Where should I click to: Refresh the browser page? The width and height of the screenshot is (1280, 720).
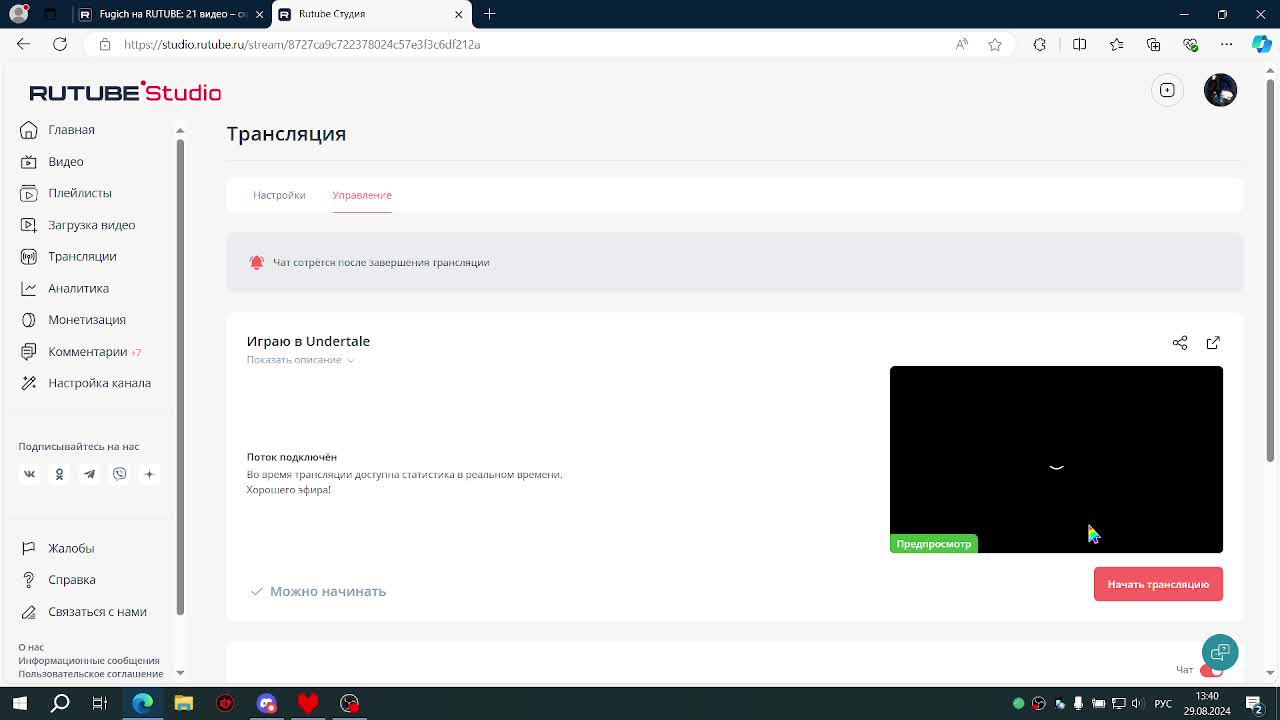[x=60, y=44]
